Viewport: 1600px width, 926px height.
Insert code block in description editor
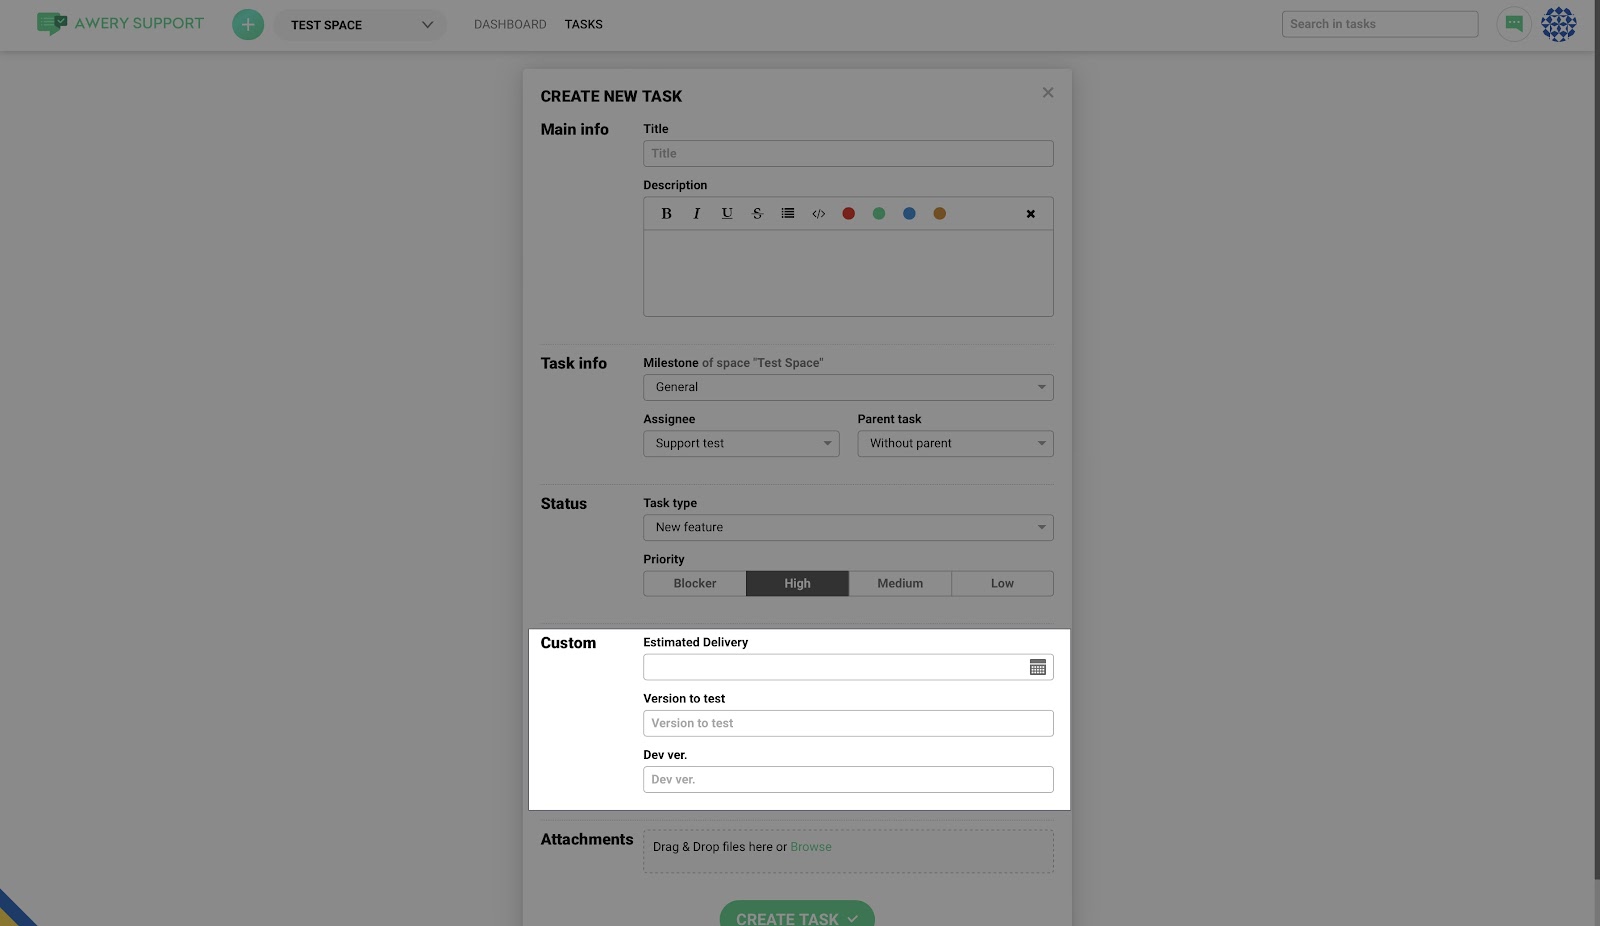coord(818,214)
